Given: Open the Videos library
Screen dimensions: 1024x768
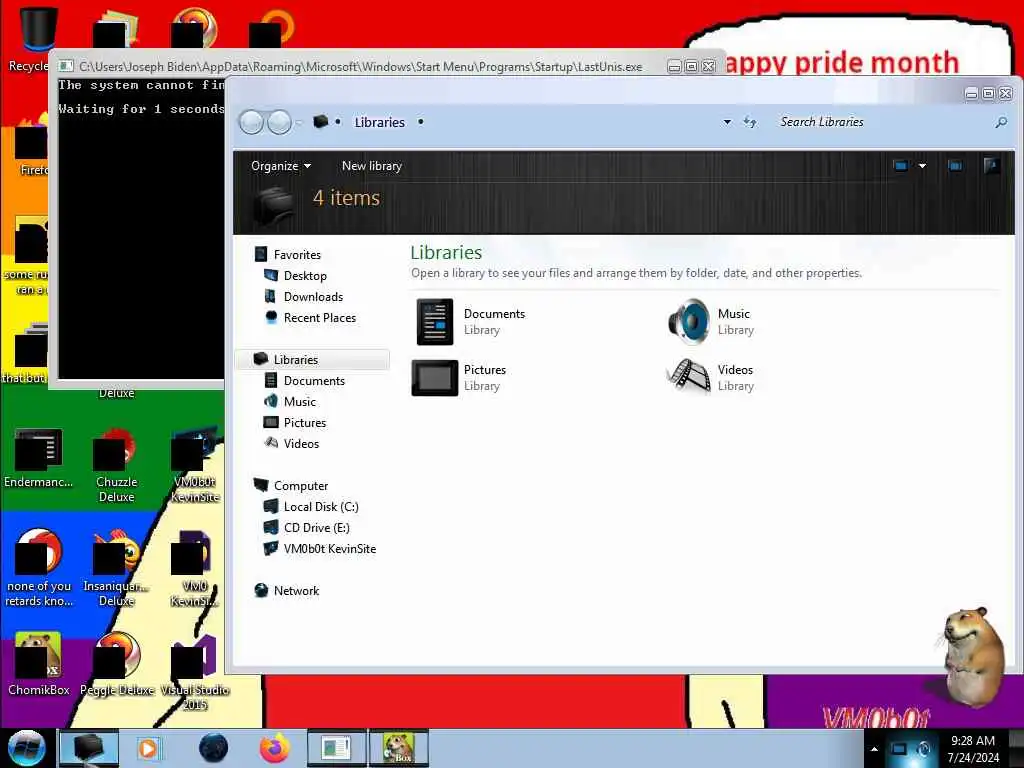Looking at the screenshot, I should [x=711, y=377].
